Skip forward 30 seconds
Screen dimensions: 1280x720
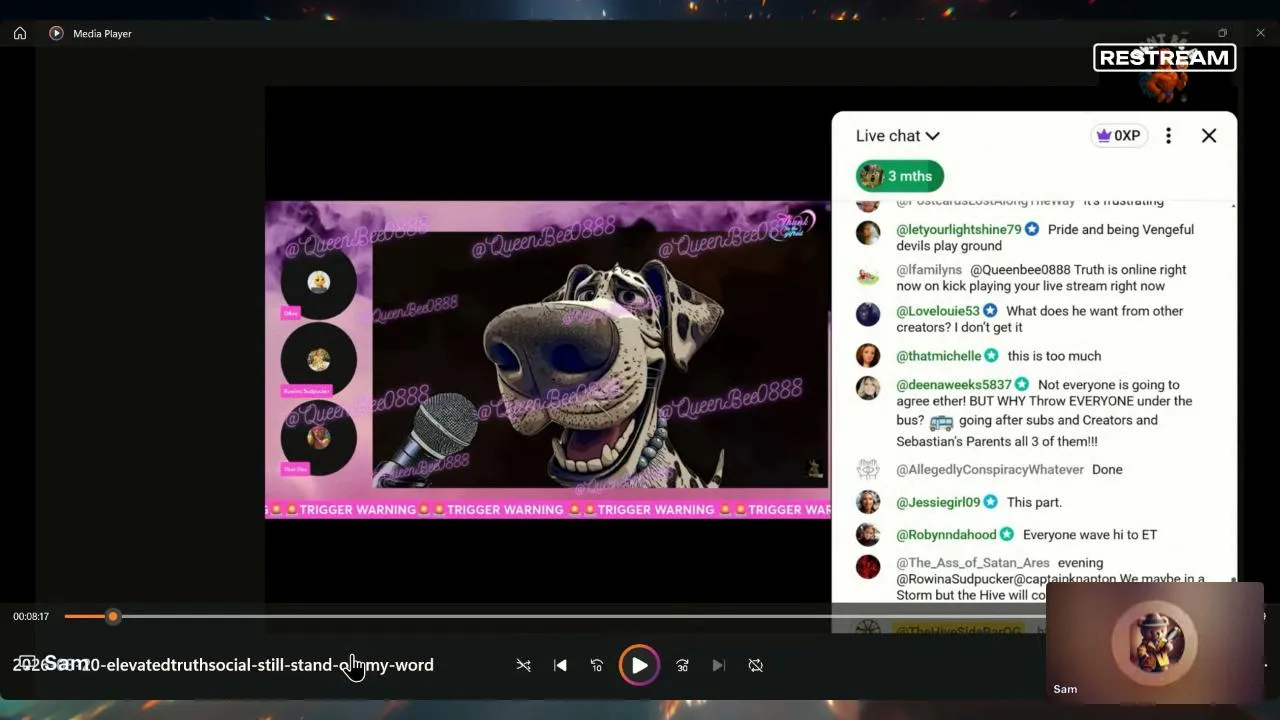coord(682,665)
